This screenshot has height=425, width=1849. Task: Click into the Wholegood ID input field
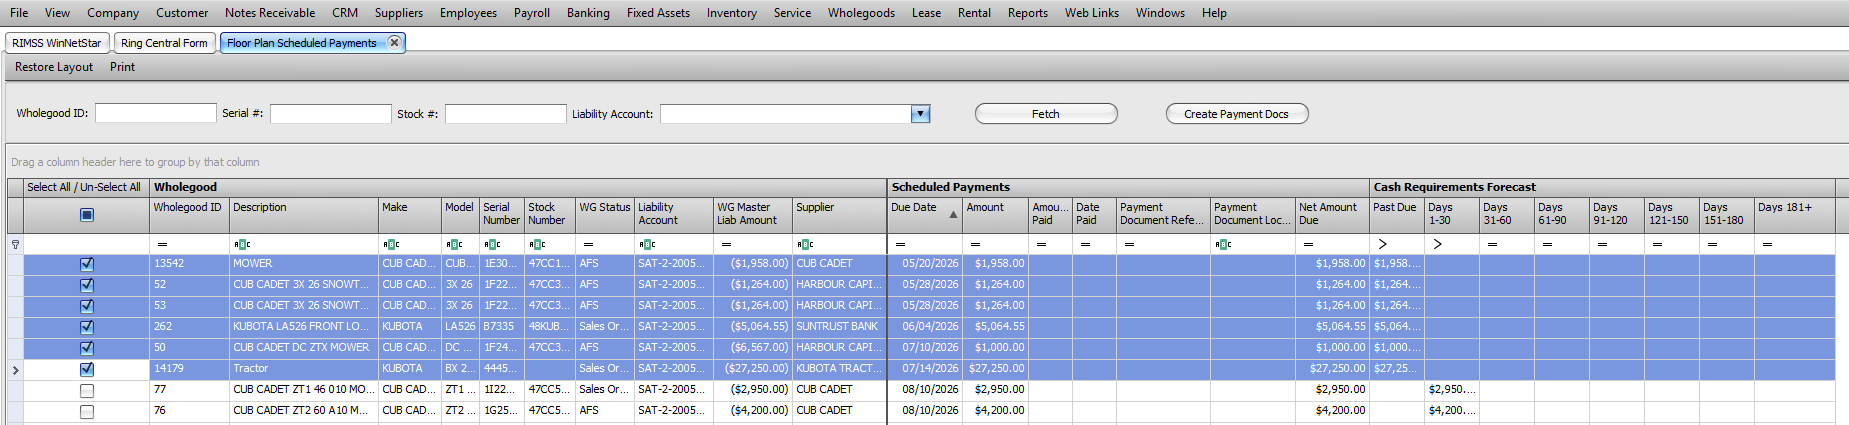(156, 114)
